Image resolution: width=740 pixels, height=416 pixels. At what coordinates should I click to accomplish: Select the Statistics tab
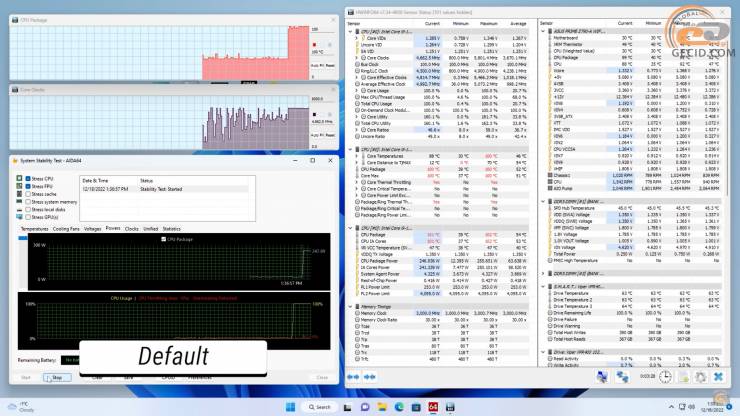point(171,229)
